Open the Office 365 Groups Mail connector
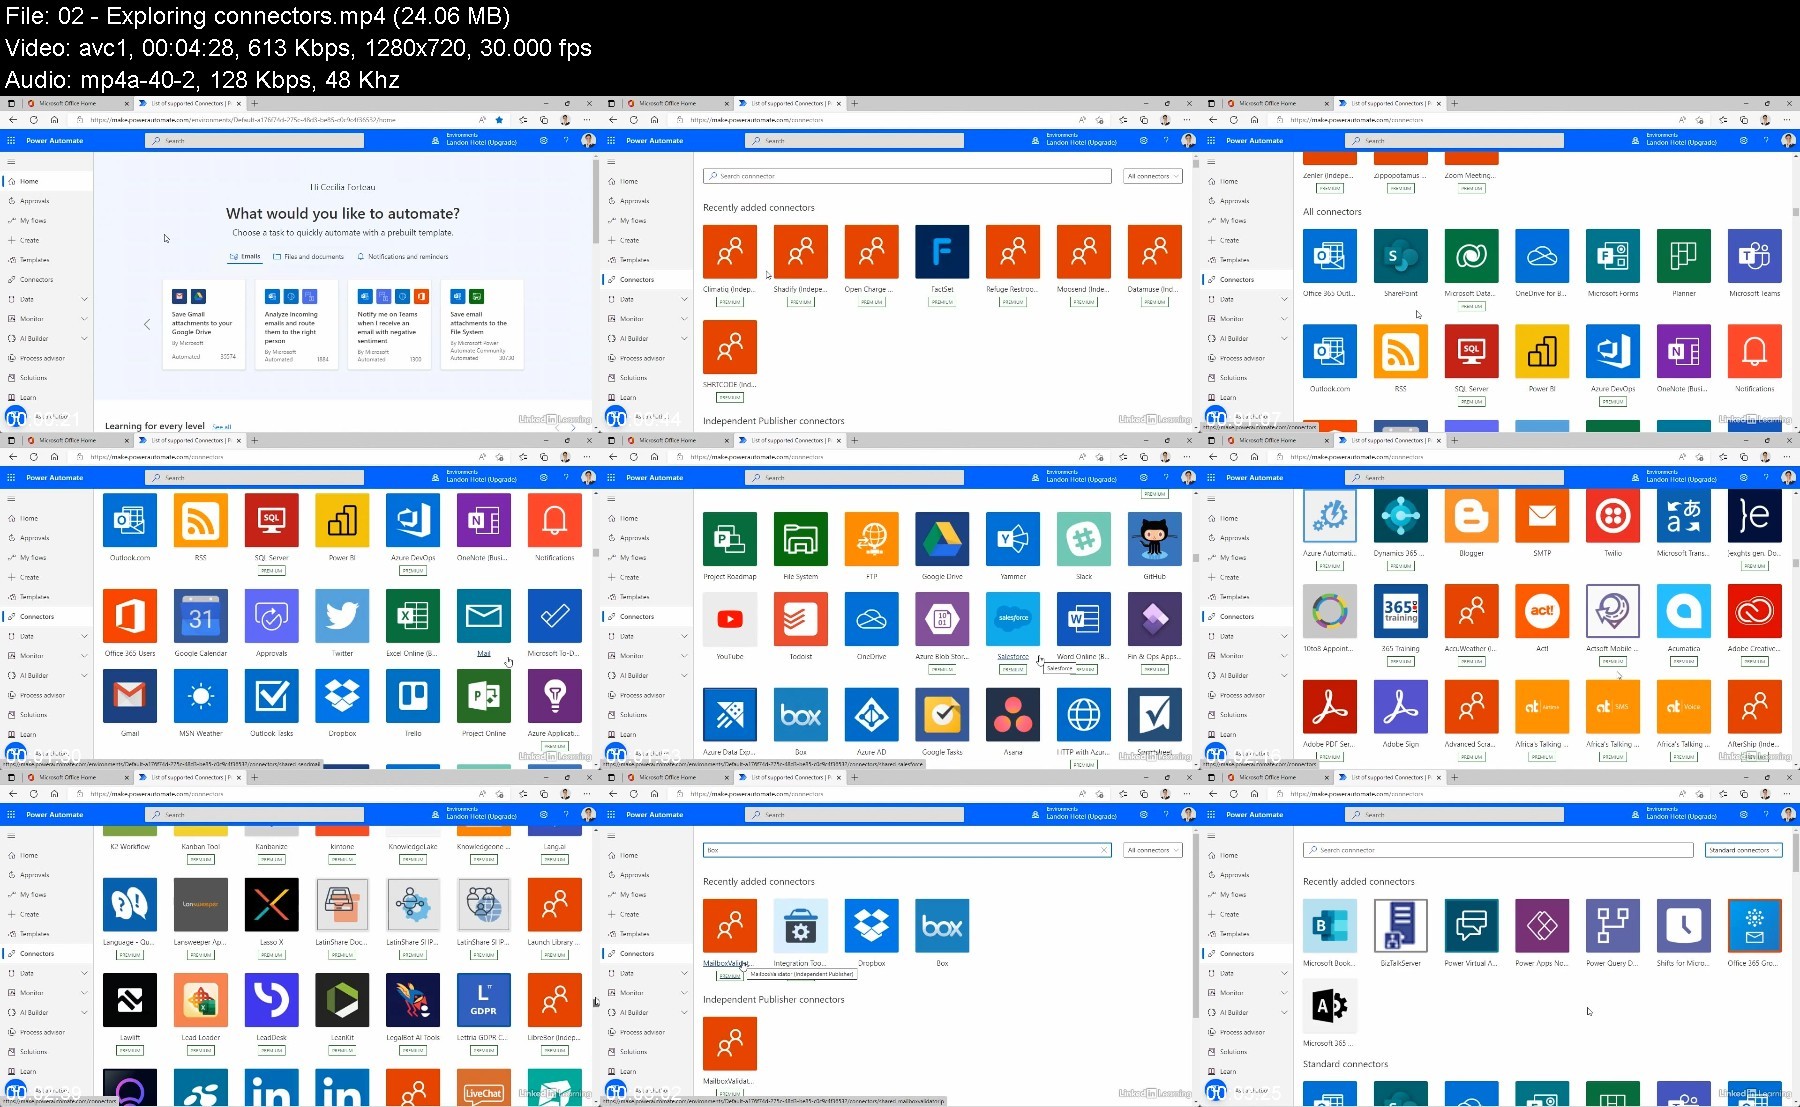Image resolution: width=1800 pixels, height=1107 pixels. pos(1755,926)
